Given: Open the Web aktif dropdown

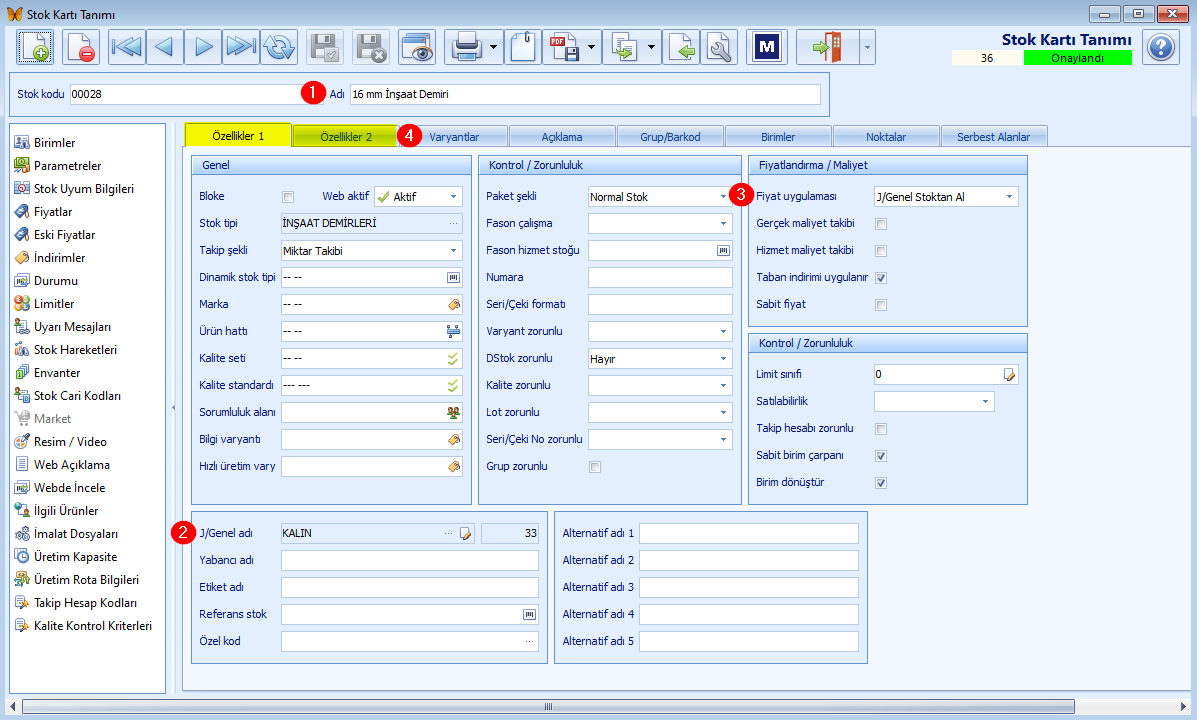Looking at the screenshot, I should 453,196.
